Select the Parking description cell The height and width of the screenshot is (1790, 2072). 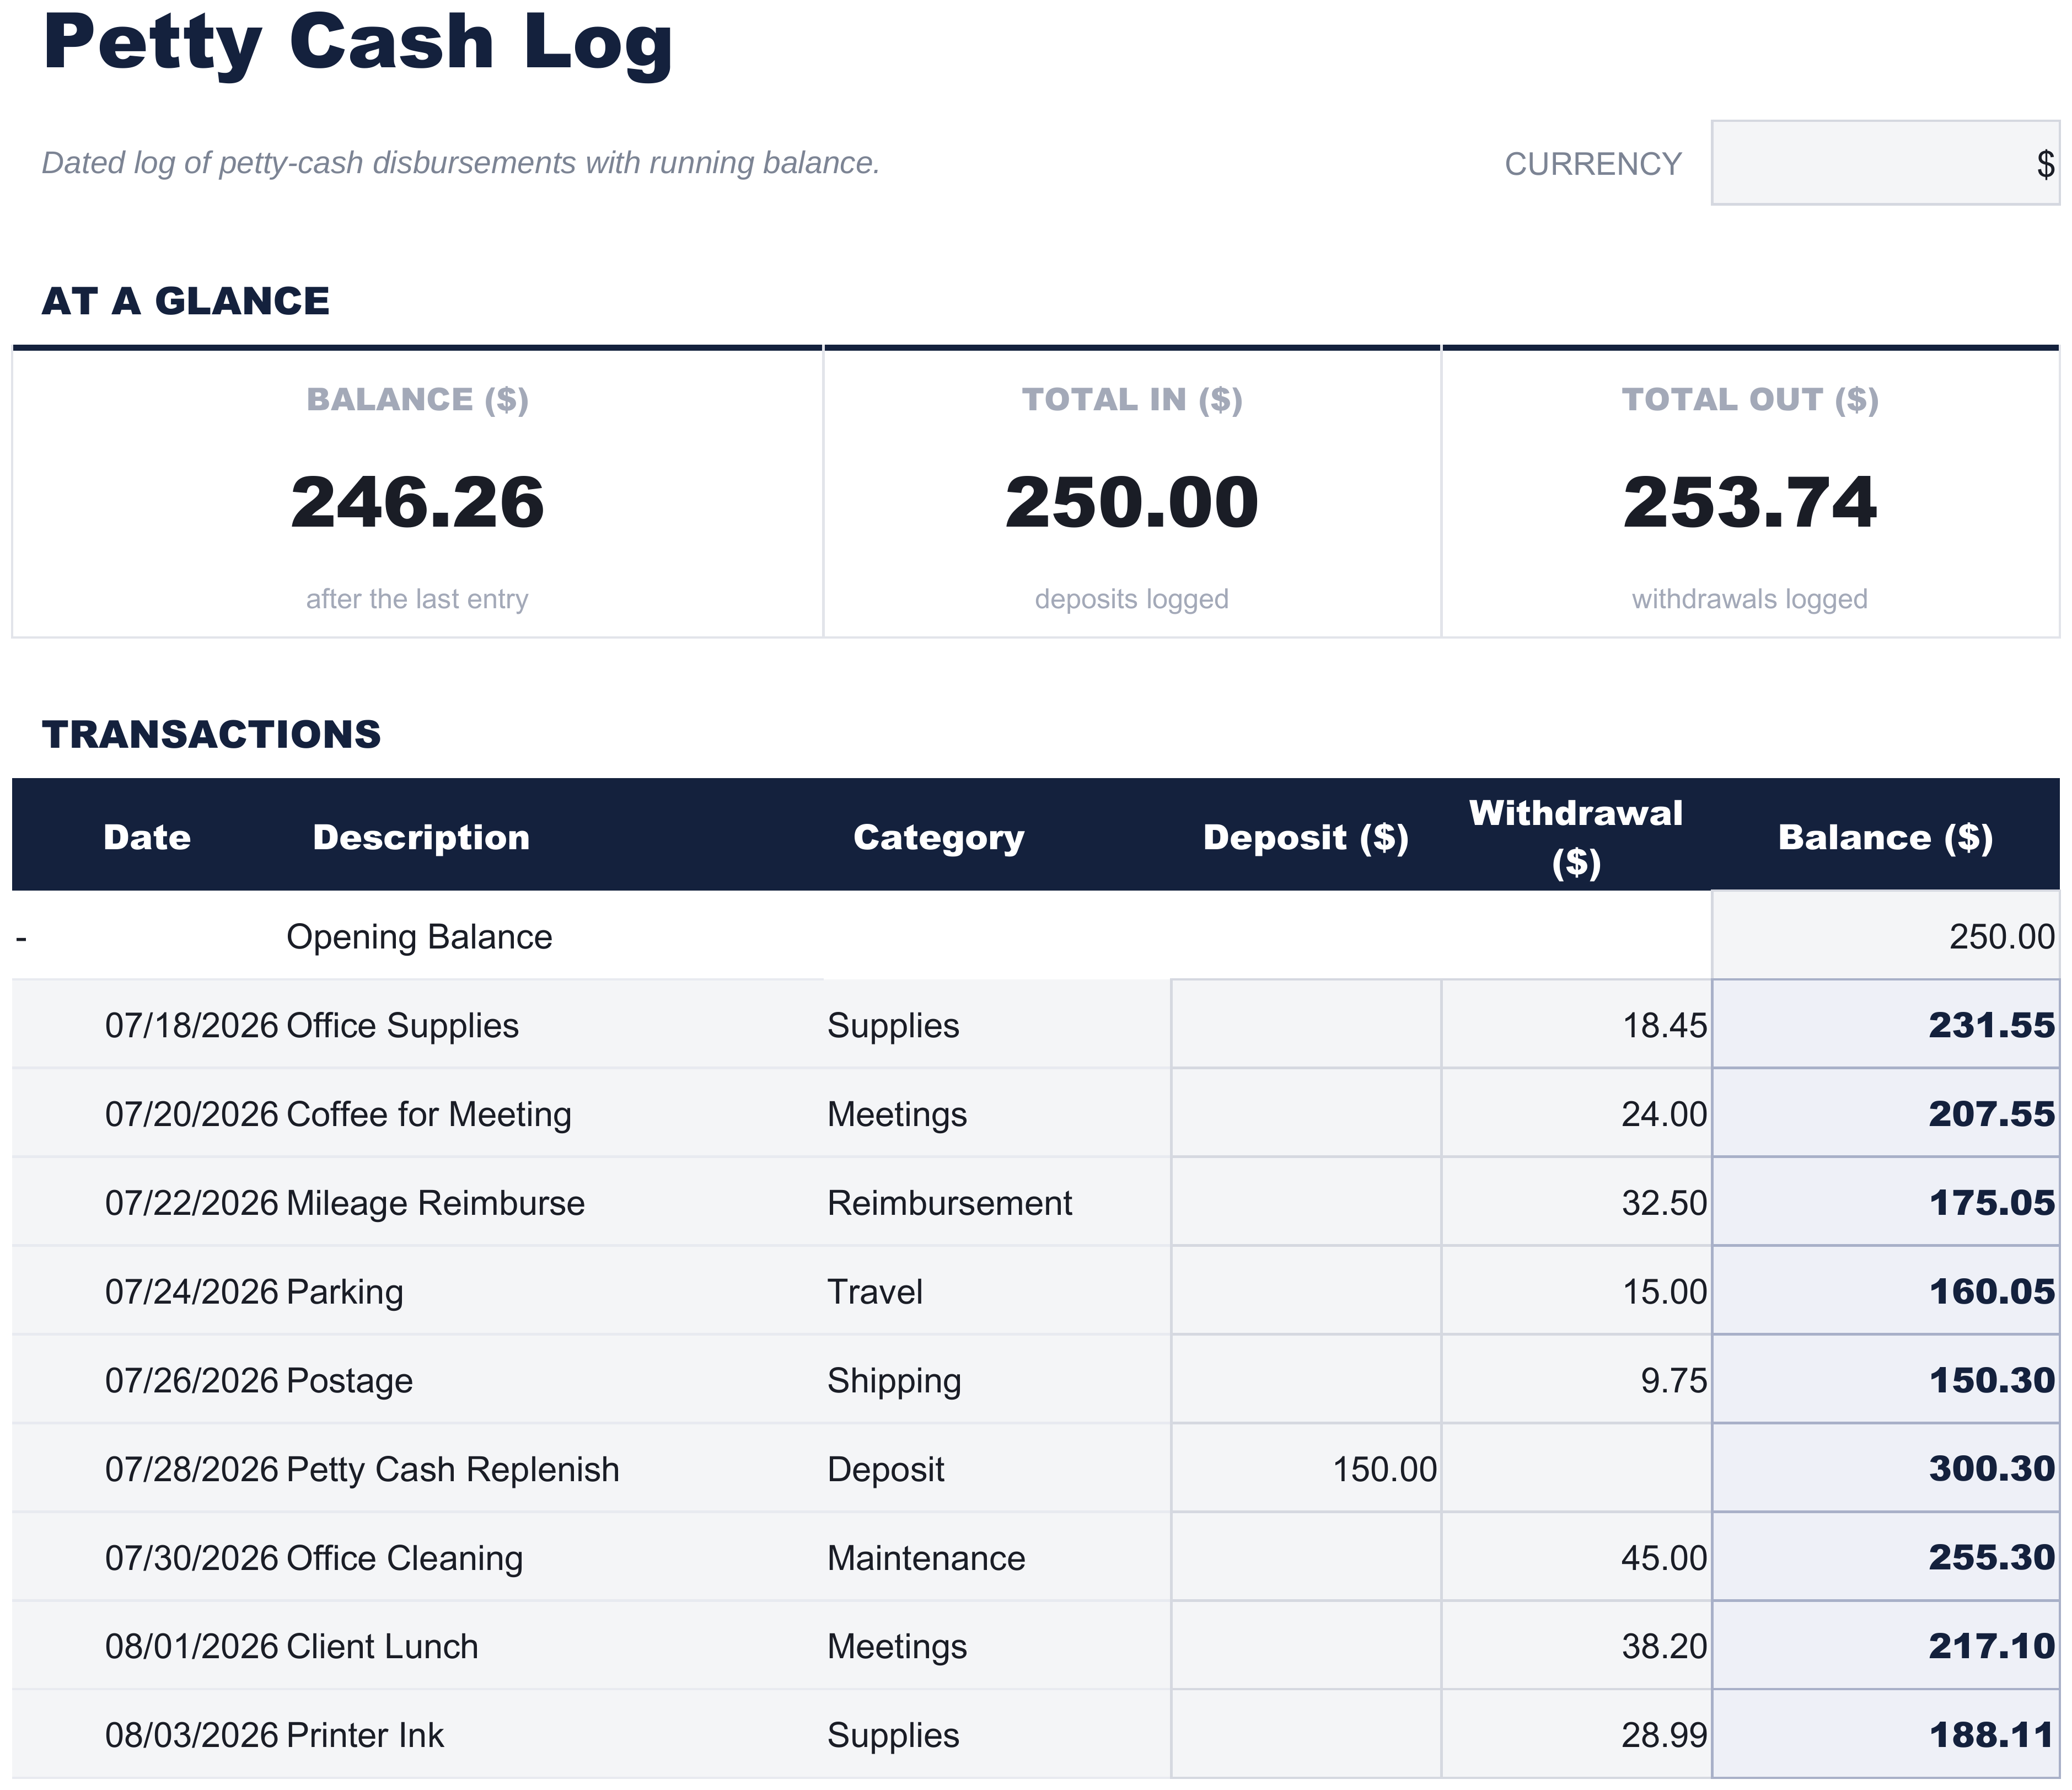click(553, 1291)
